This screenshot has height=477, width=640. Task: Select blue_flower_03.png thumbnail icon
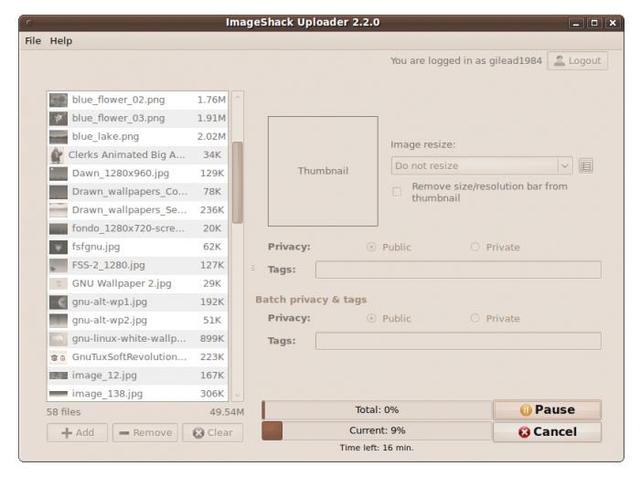pyautogui.click(x=58, y=118)
